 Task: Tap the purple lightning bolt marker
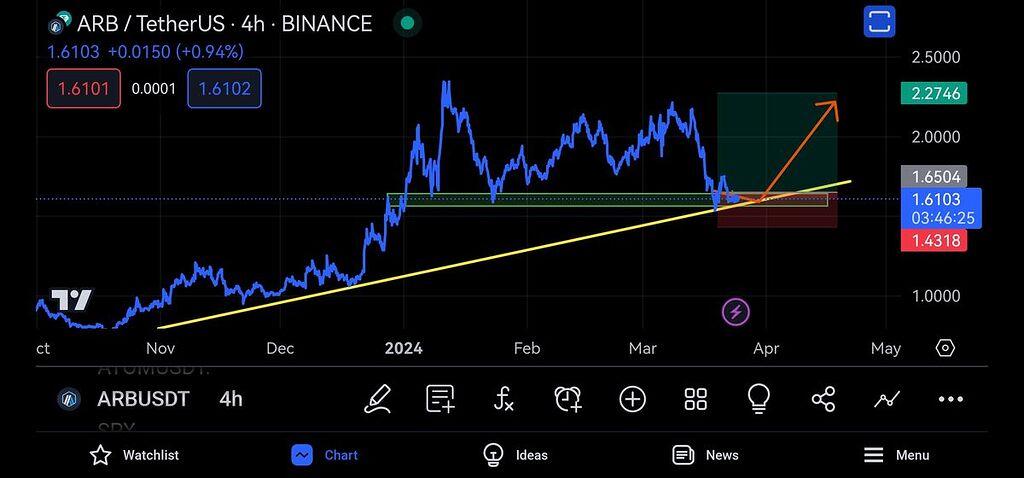click(736, 312)
